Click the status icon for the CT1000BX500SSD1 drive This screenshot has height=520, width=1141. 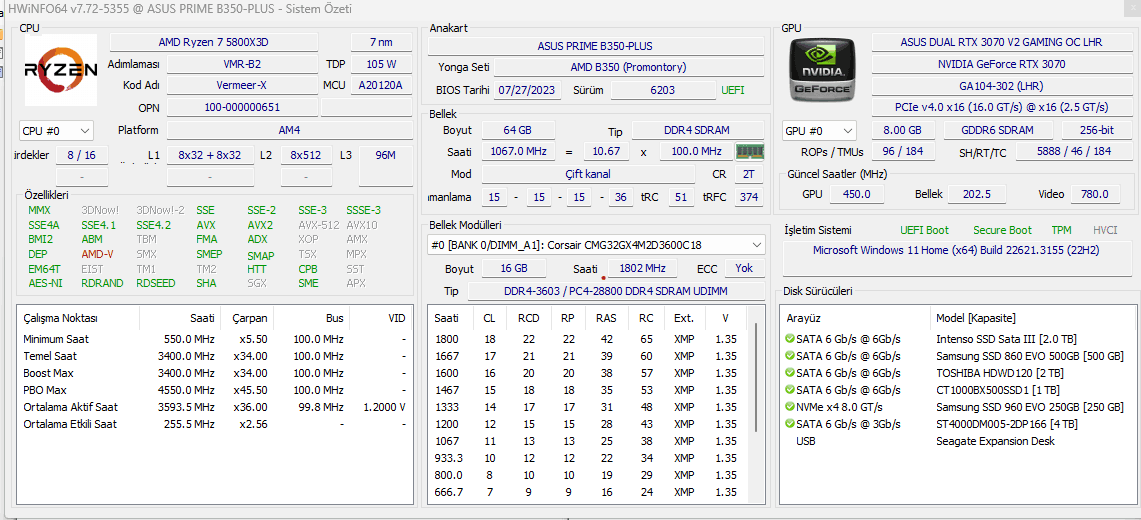coord(790,391)
